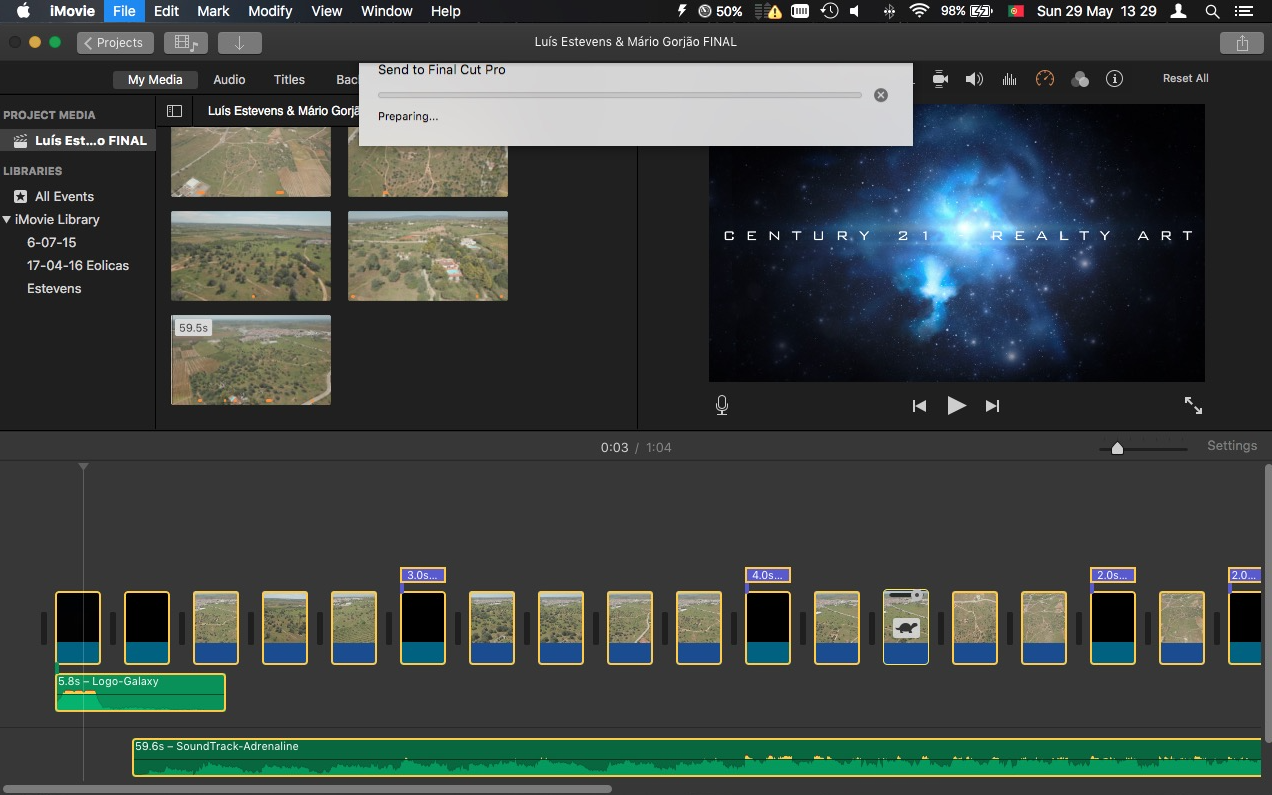Open the Apple menu
Screen dimensions: 1272x795
[23, 11]
